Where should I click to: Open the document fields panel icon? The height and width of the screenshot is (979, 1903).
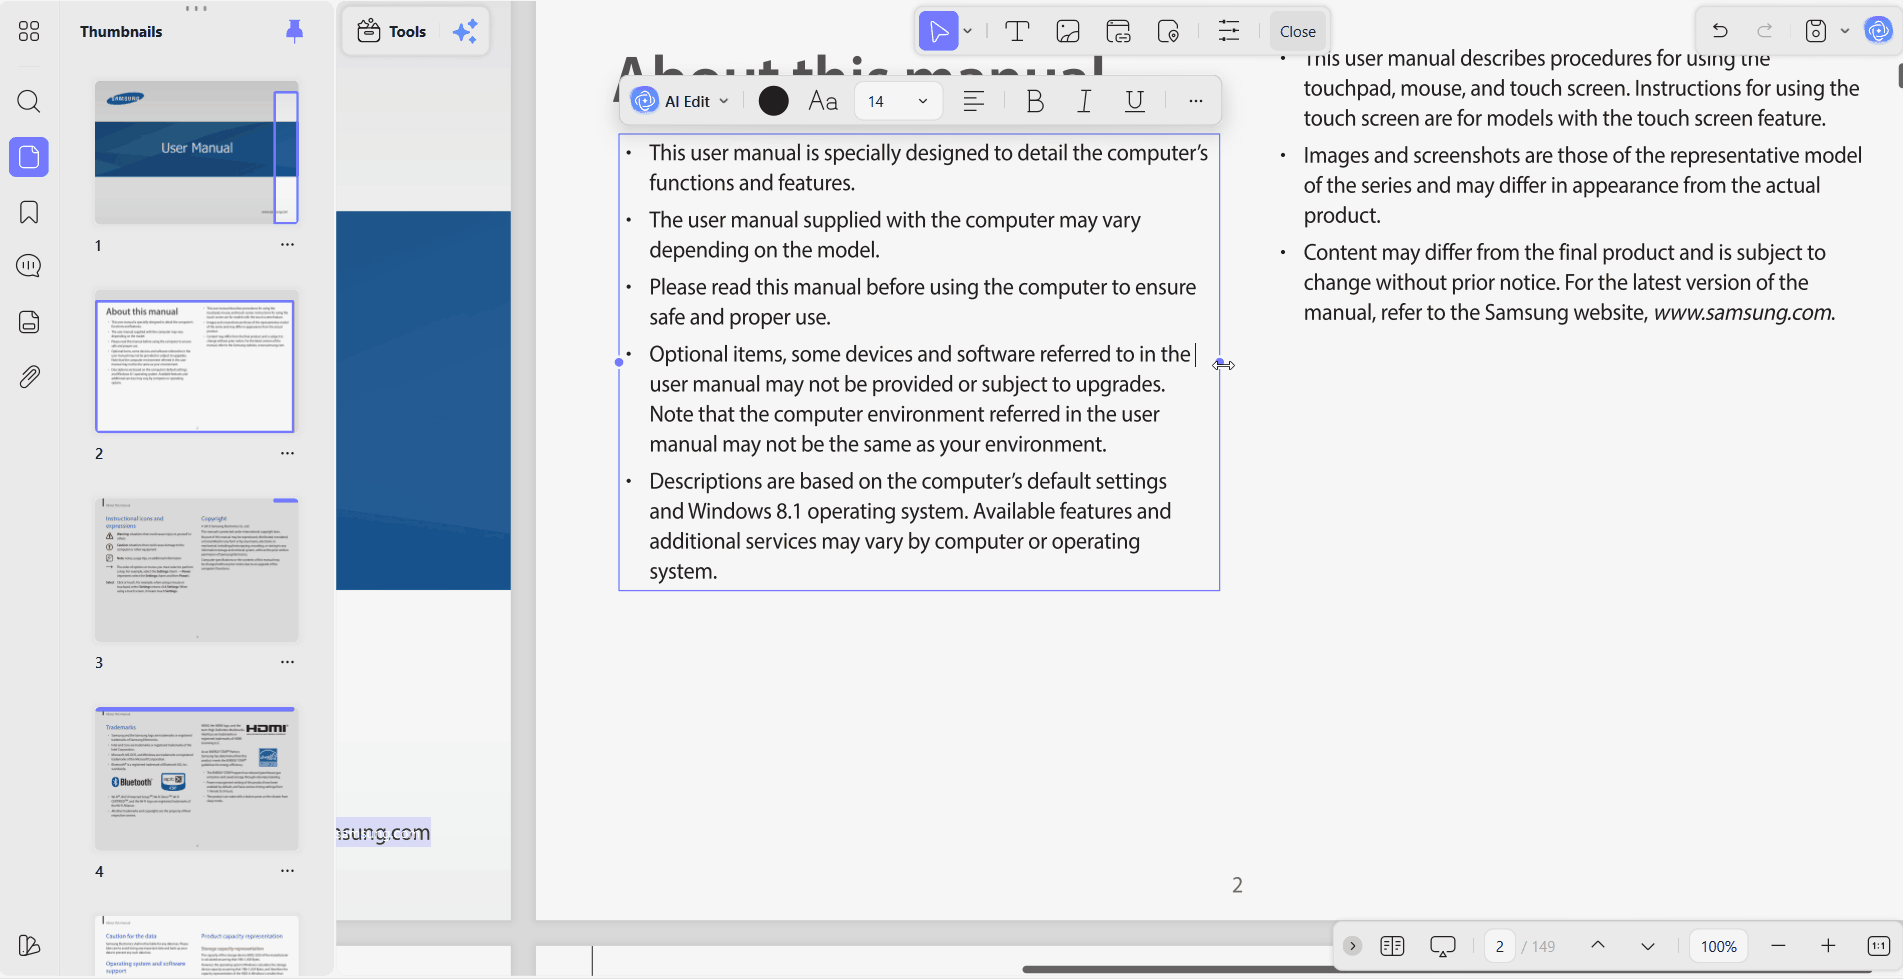coord(29,321)
